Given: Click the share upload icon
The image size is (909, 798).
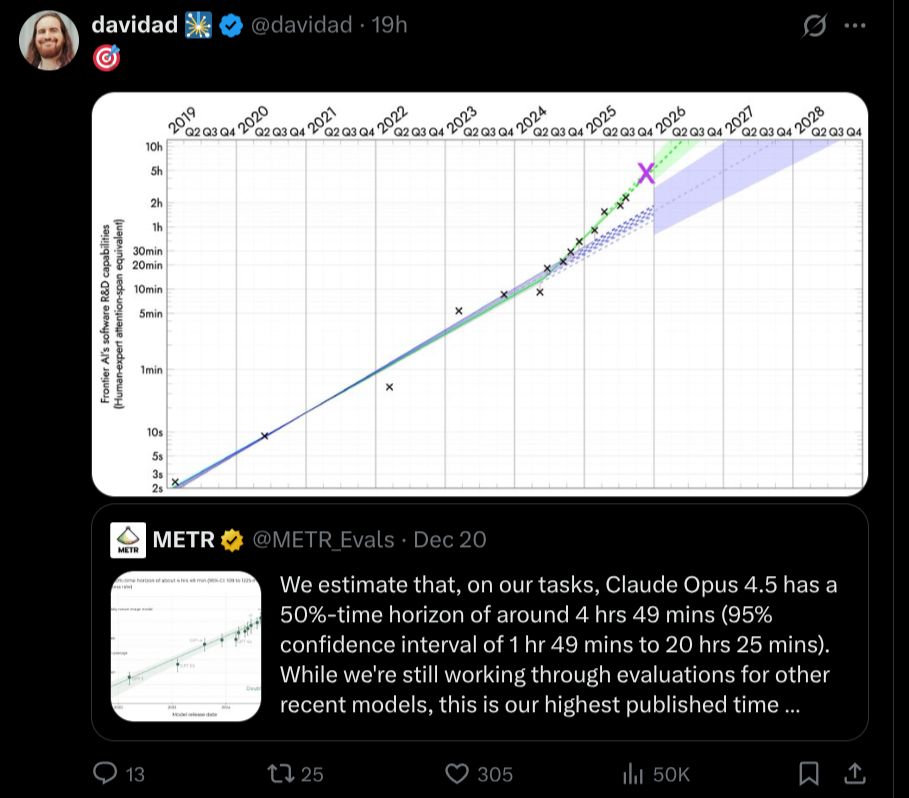Looking at the screenshot, I should [856, 773].
